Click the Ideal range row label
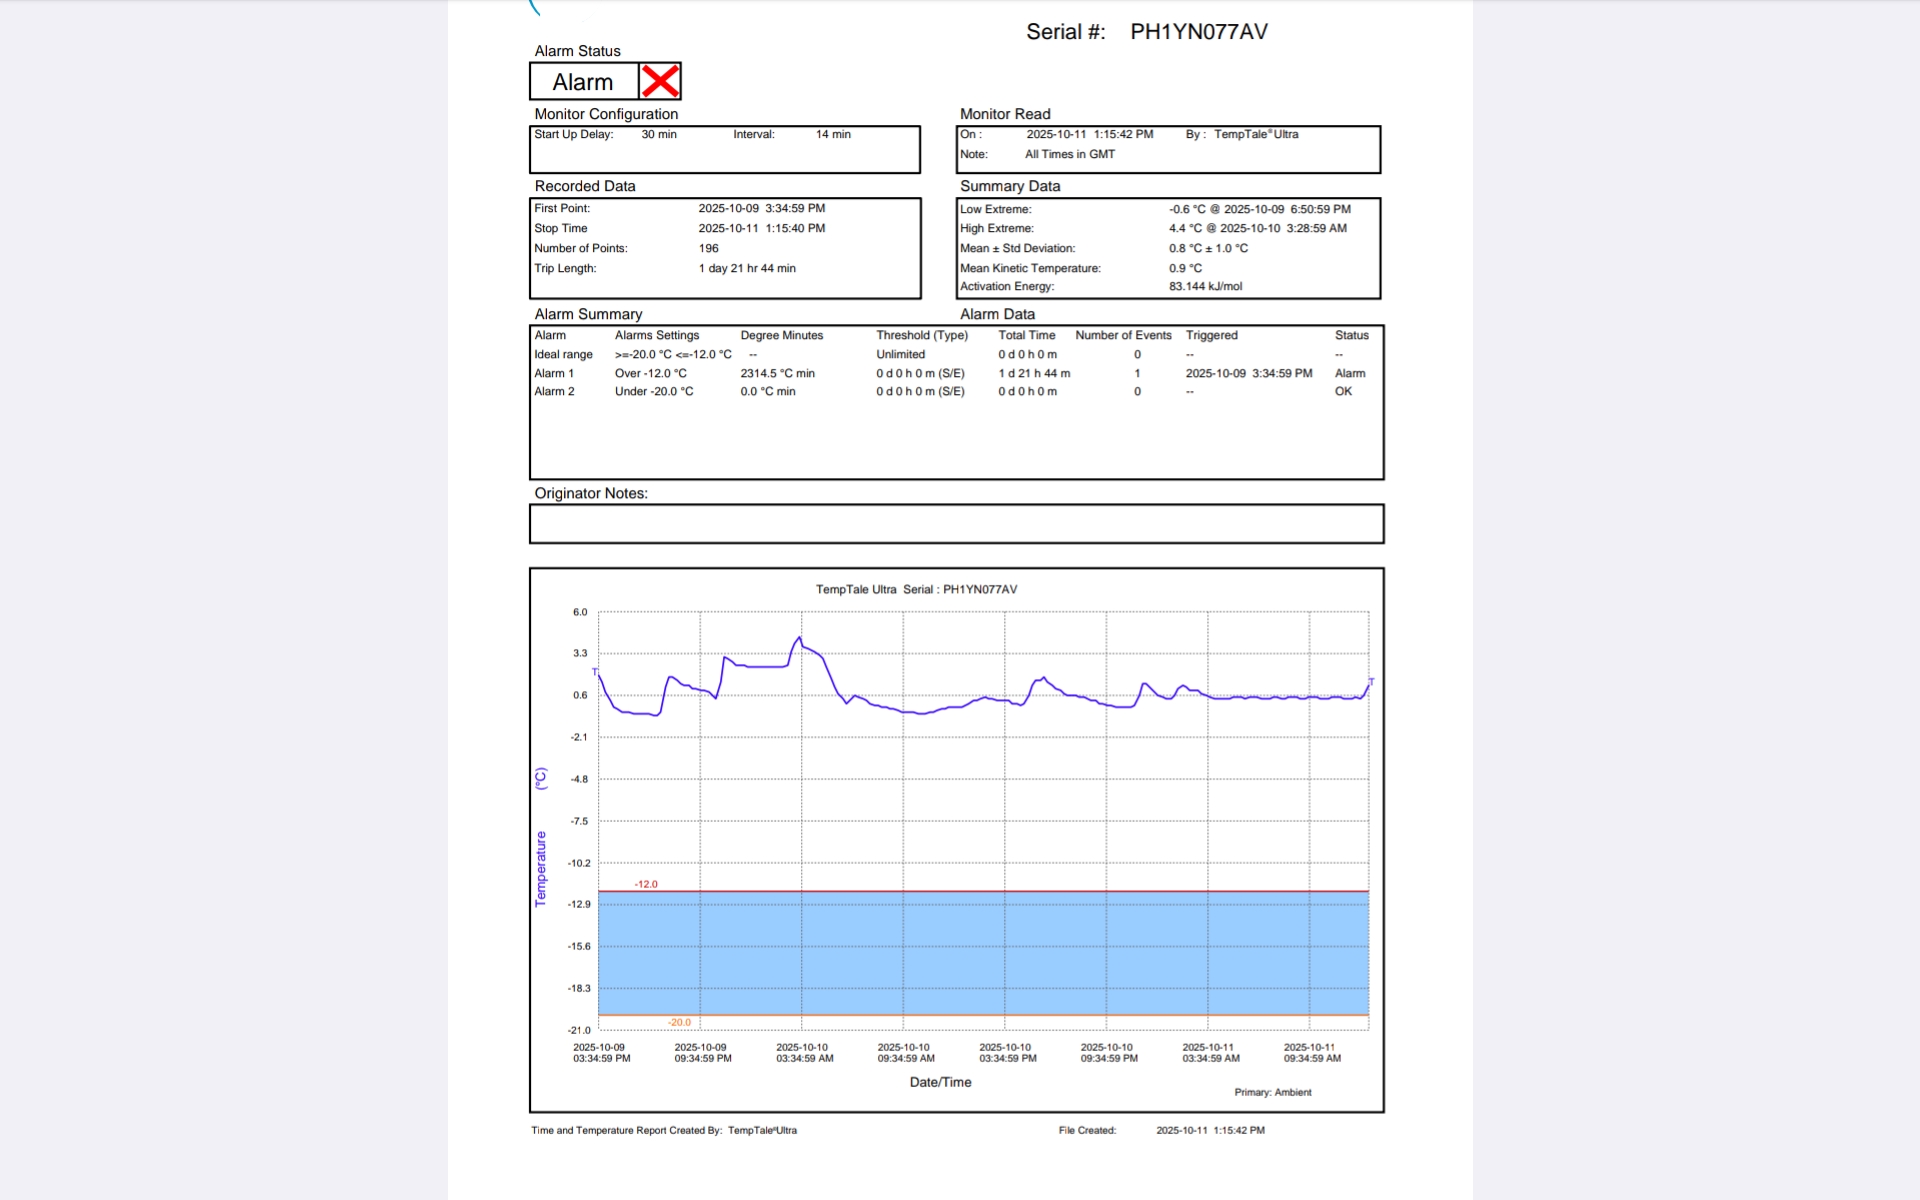Screen dimensions: 1920x1200 click(563, 354)
